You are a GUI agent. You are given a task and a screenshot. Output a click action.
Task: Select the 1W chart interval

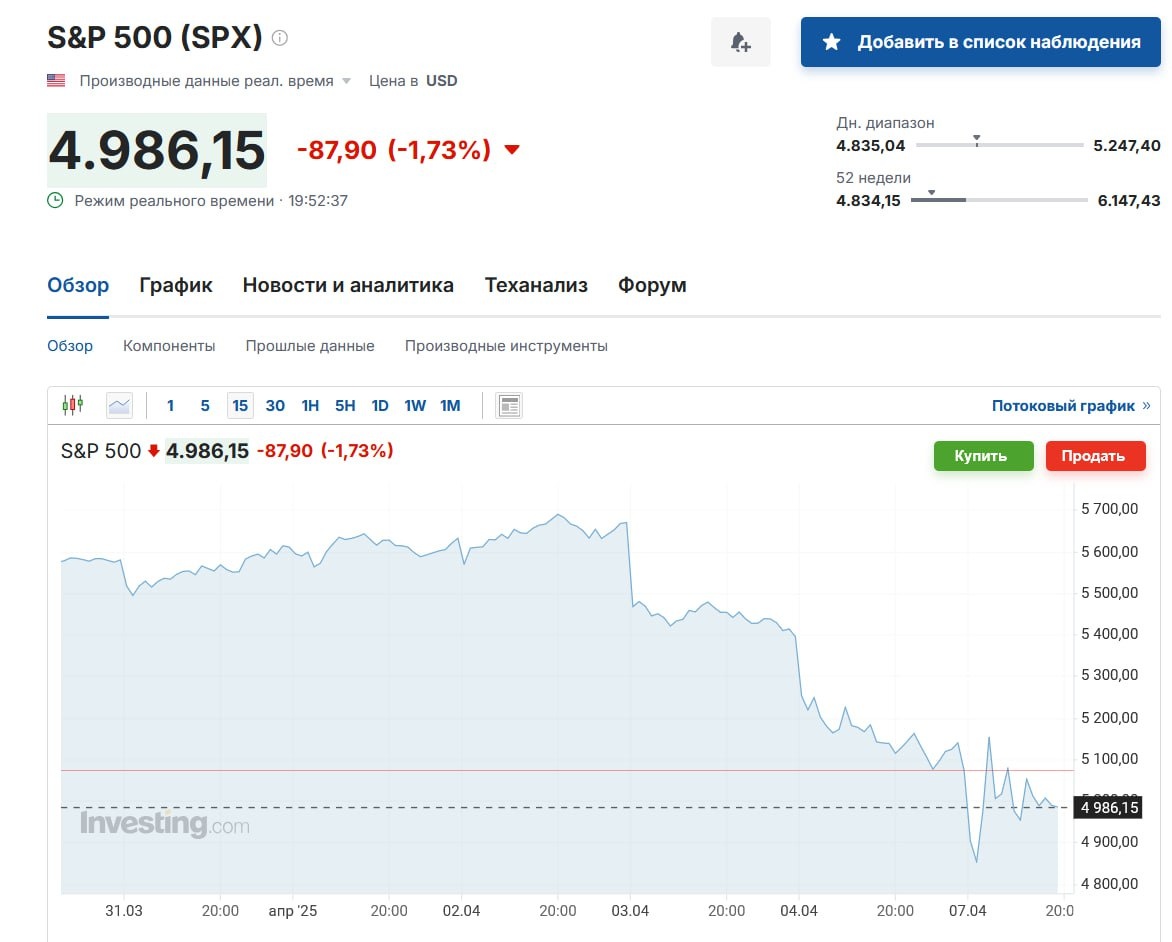[x=415, y=405]
